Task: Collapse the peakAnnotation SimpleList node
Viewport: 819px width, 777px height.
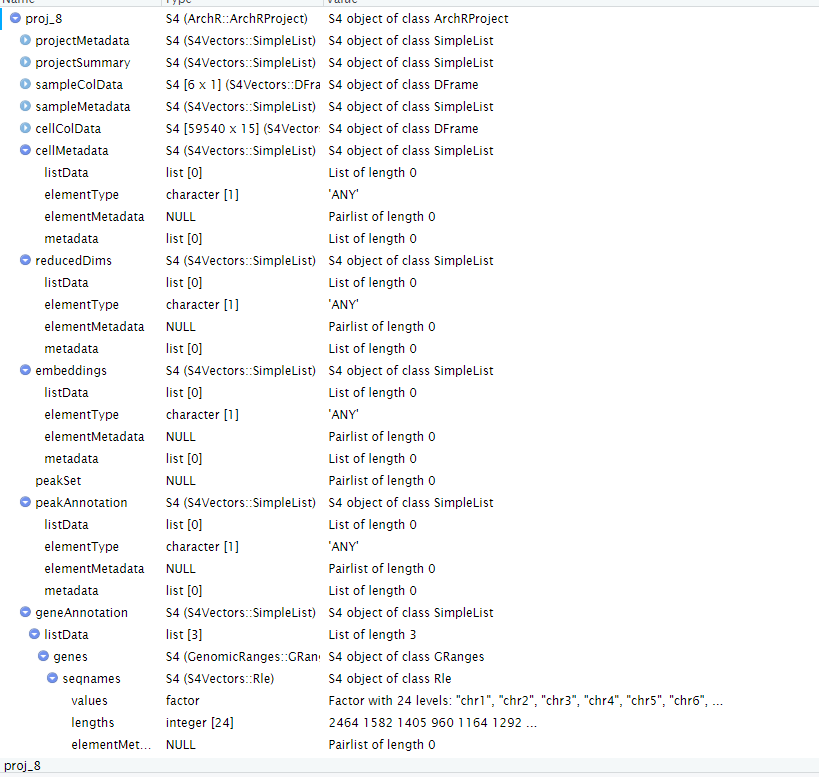Action: (25, 502)
